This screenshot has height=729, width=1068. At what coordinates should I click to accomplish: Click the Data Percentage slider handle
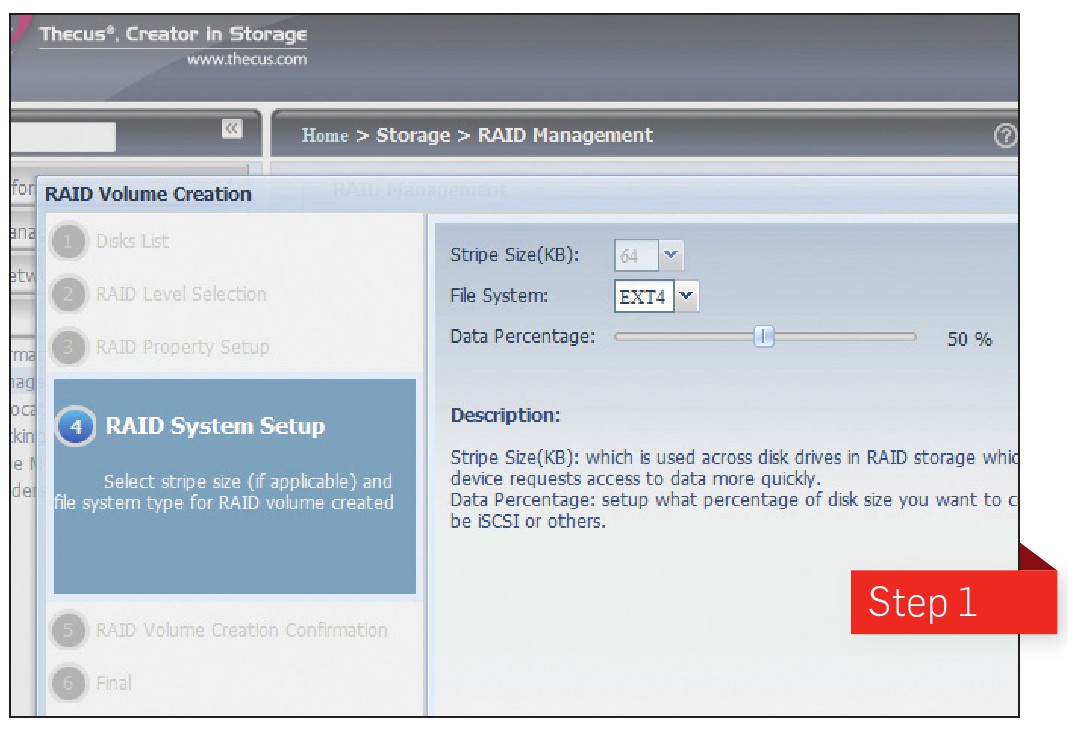[x=764, y=337]
